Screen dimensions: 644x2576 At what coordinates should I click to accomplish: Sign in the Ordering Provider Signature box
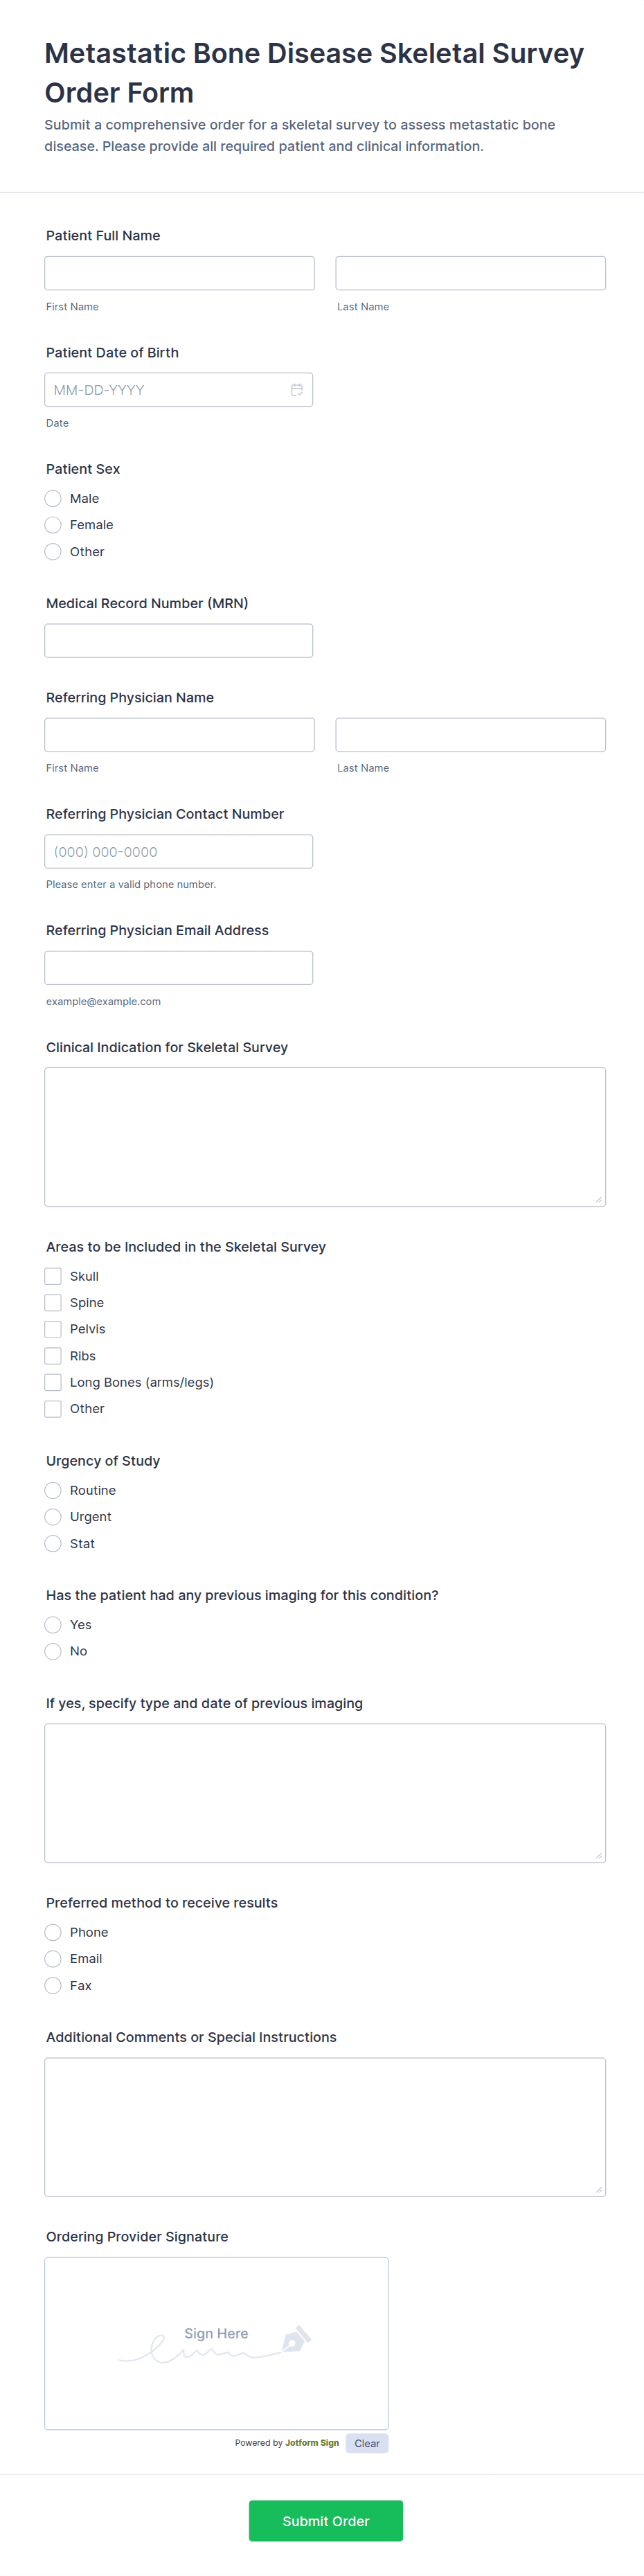coord(216,2342)
